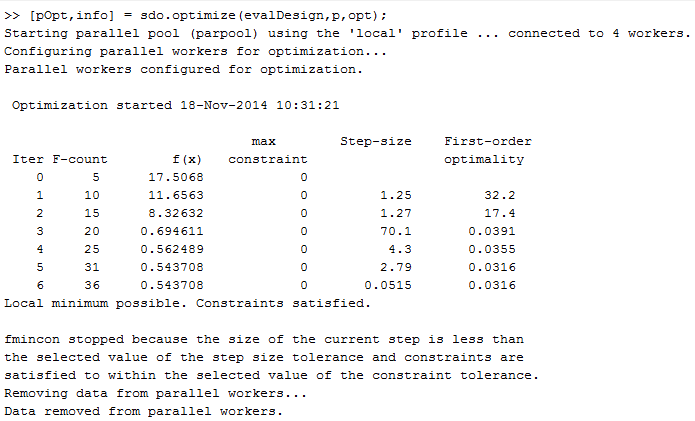Click the Iter column header
The width and height of the screenshot is (695, 421).
(28, 159)
